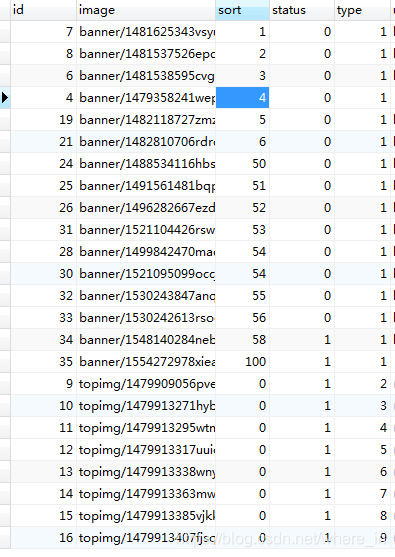Viewport: 395px width, 557px height.
Task: Select image cell banner/1481537526epc
Action: tap(146, 54)
